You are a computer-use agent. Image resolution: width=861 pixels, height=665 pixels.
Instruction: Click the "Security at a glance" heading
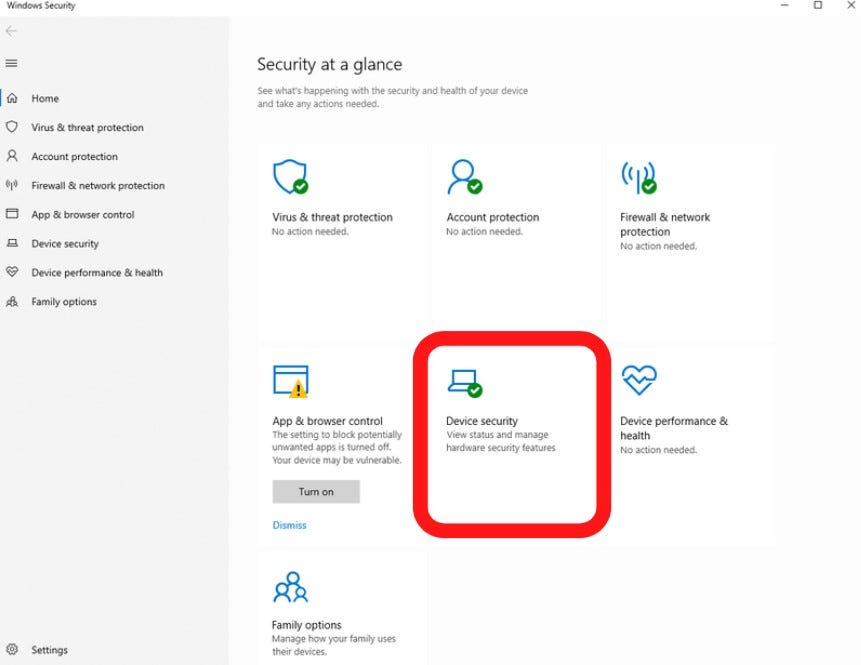(x=329, y=65)
